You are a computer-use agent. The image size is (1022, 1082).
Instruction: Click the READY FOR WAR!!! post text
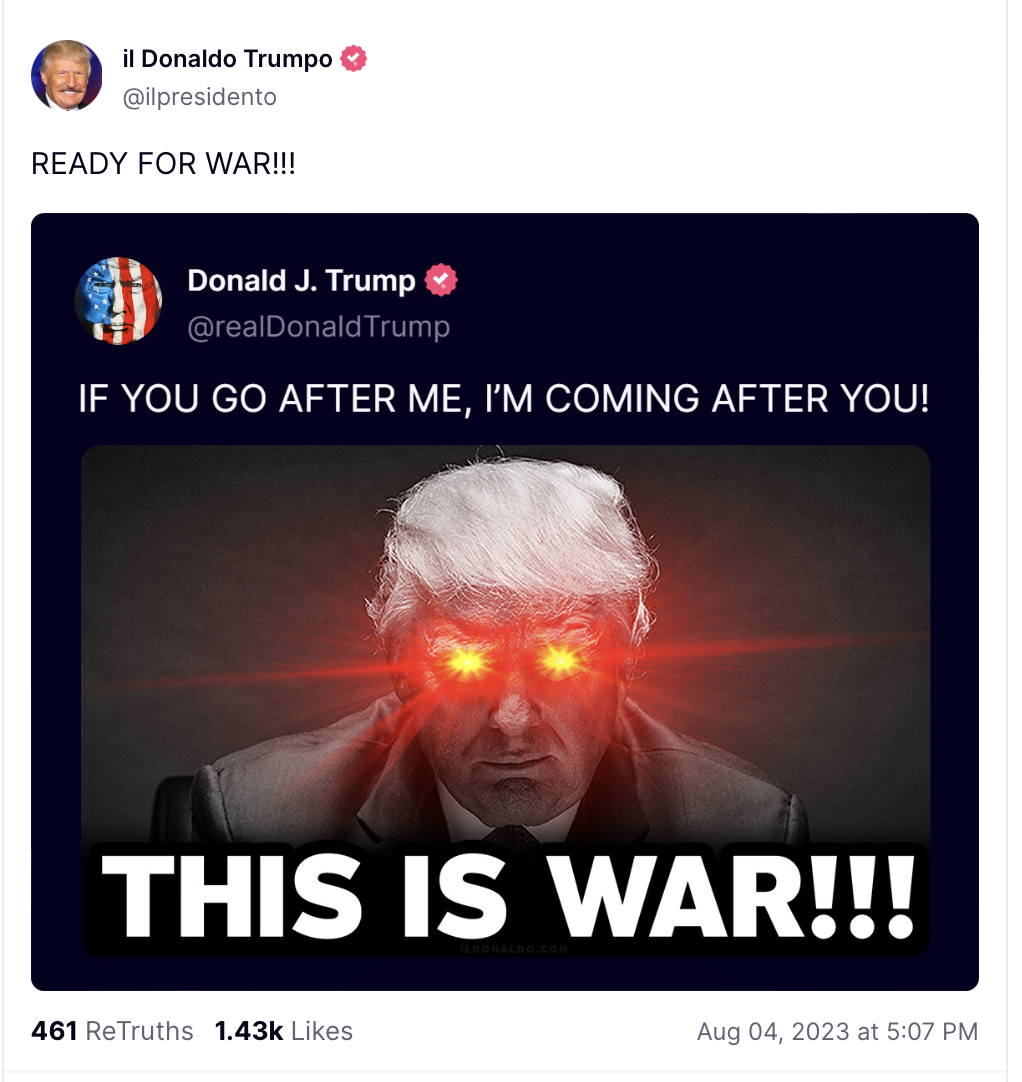(164, 164)
